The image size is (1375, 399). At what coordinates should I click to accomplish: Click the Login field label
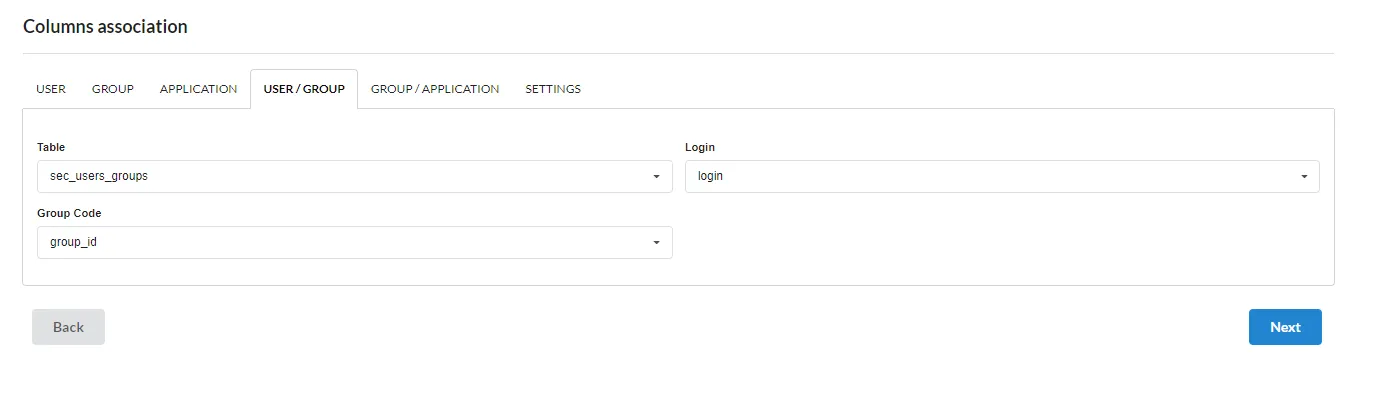pyautogui.click(x=700, y=147)
